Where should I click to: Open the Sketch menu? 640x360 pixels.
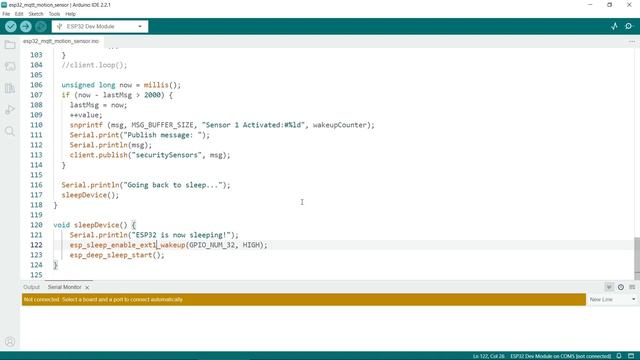(36, 14)
